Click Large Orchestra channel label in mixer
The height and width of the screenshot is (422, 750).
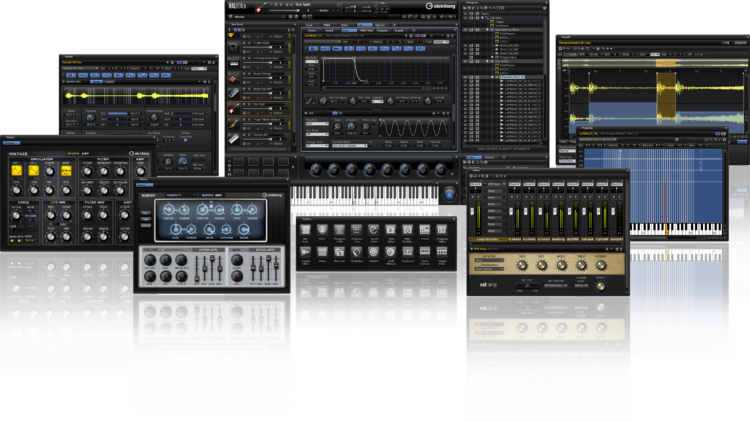coord(486,239)
